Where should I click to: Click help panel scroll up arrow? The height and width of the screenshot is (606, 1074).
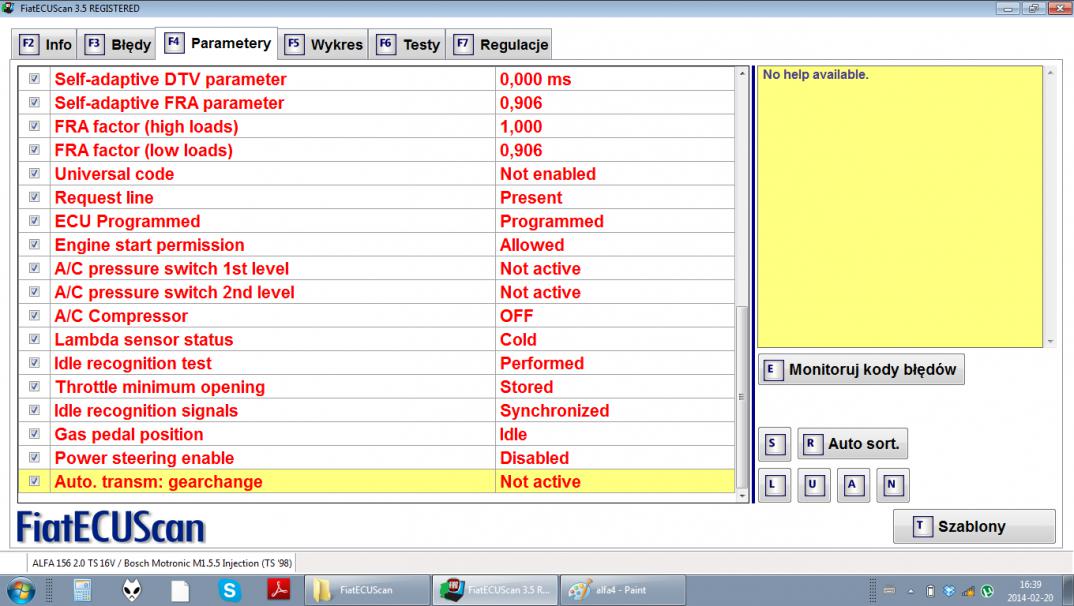1050,73
